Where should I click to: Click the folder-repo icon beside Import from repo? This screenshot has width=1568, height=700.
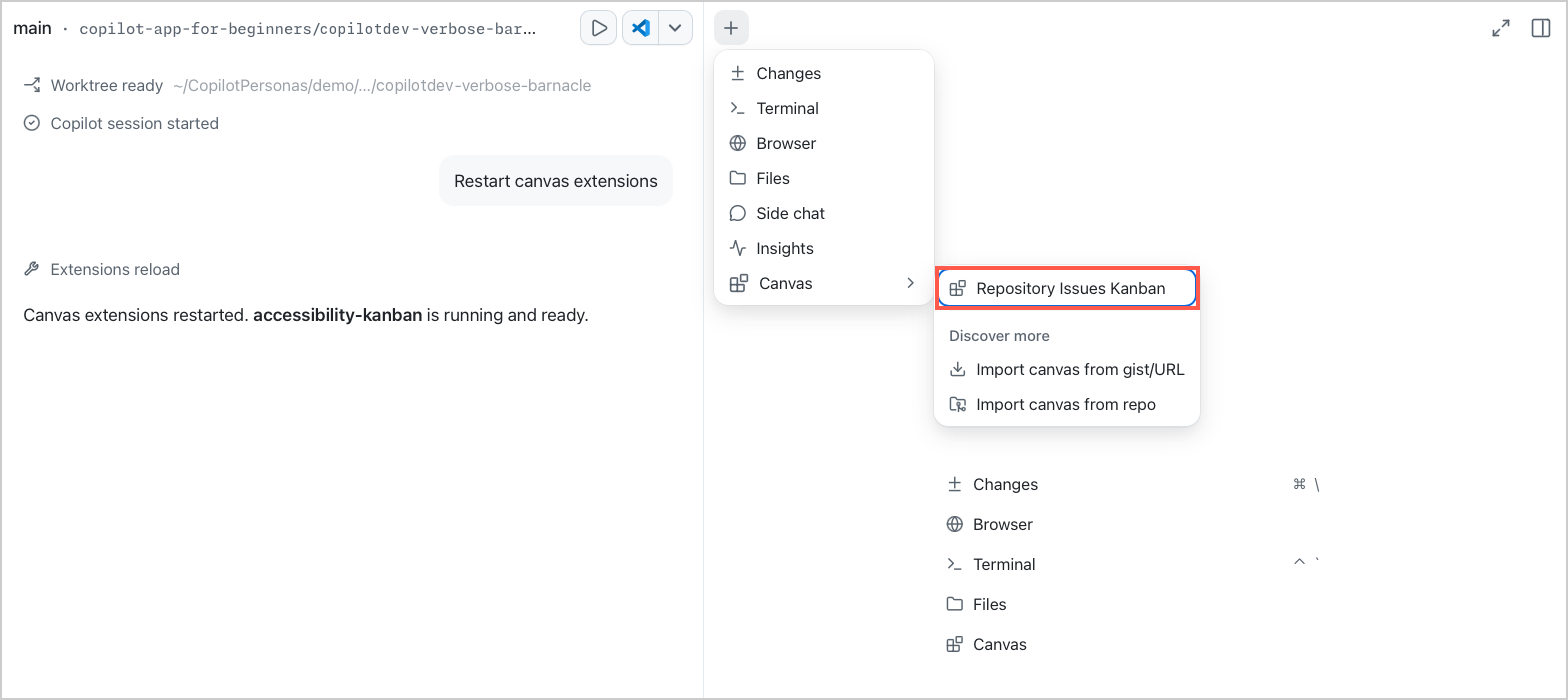(957, 404)
